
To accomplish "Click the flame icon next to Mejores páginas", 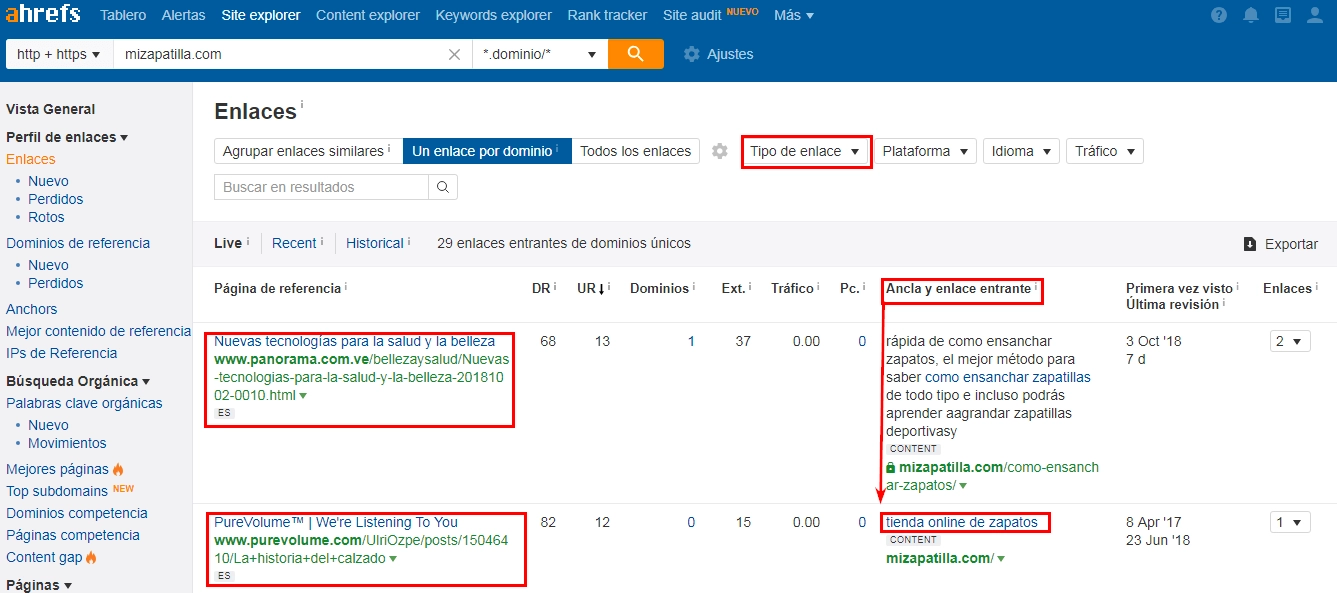I will coord(118,469).
